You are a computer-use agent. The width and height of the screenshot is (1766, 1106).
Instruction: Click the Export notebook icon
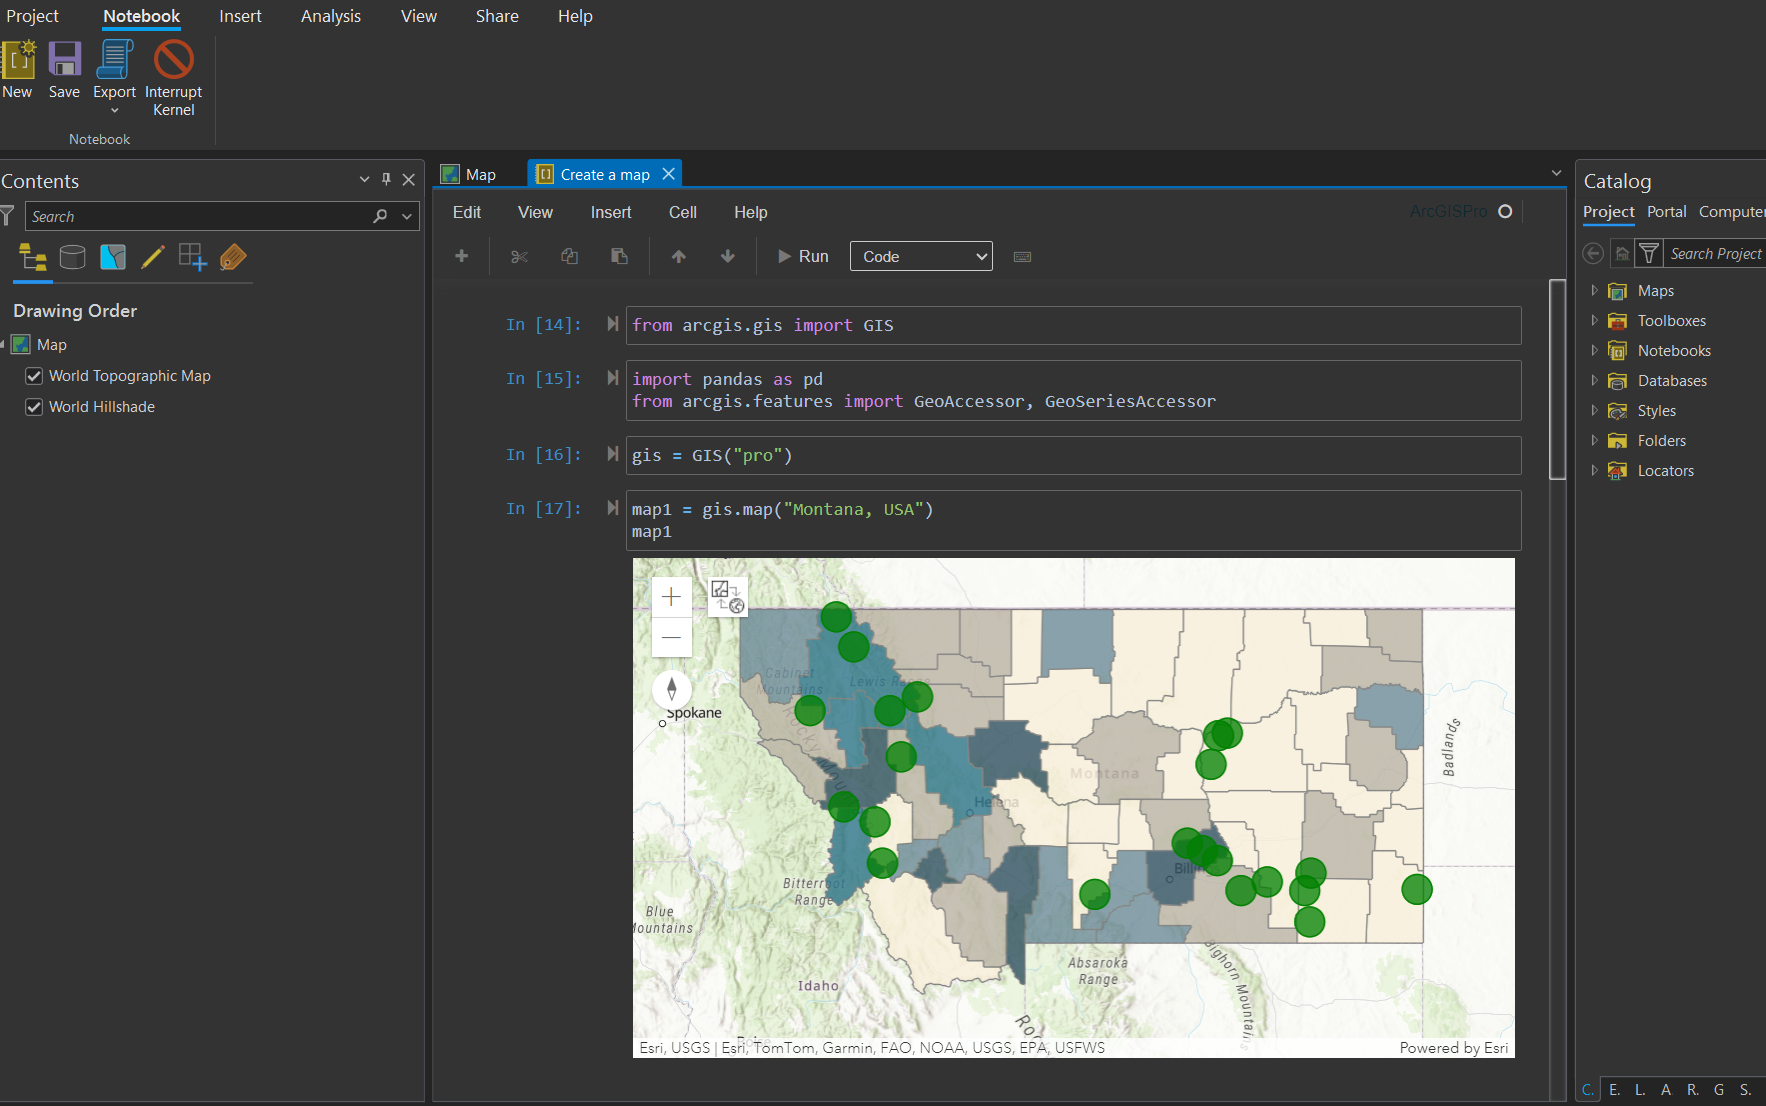click(114, 60)
